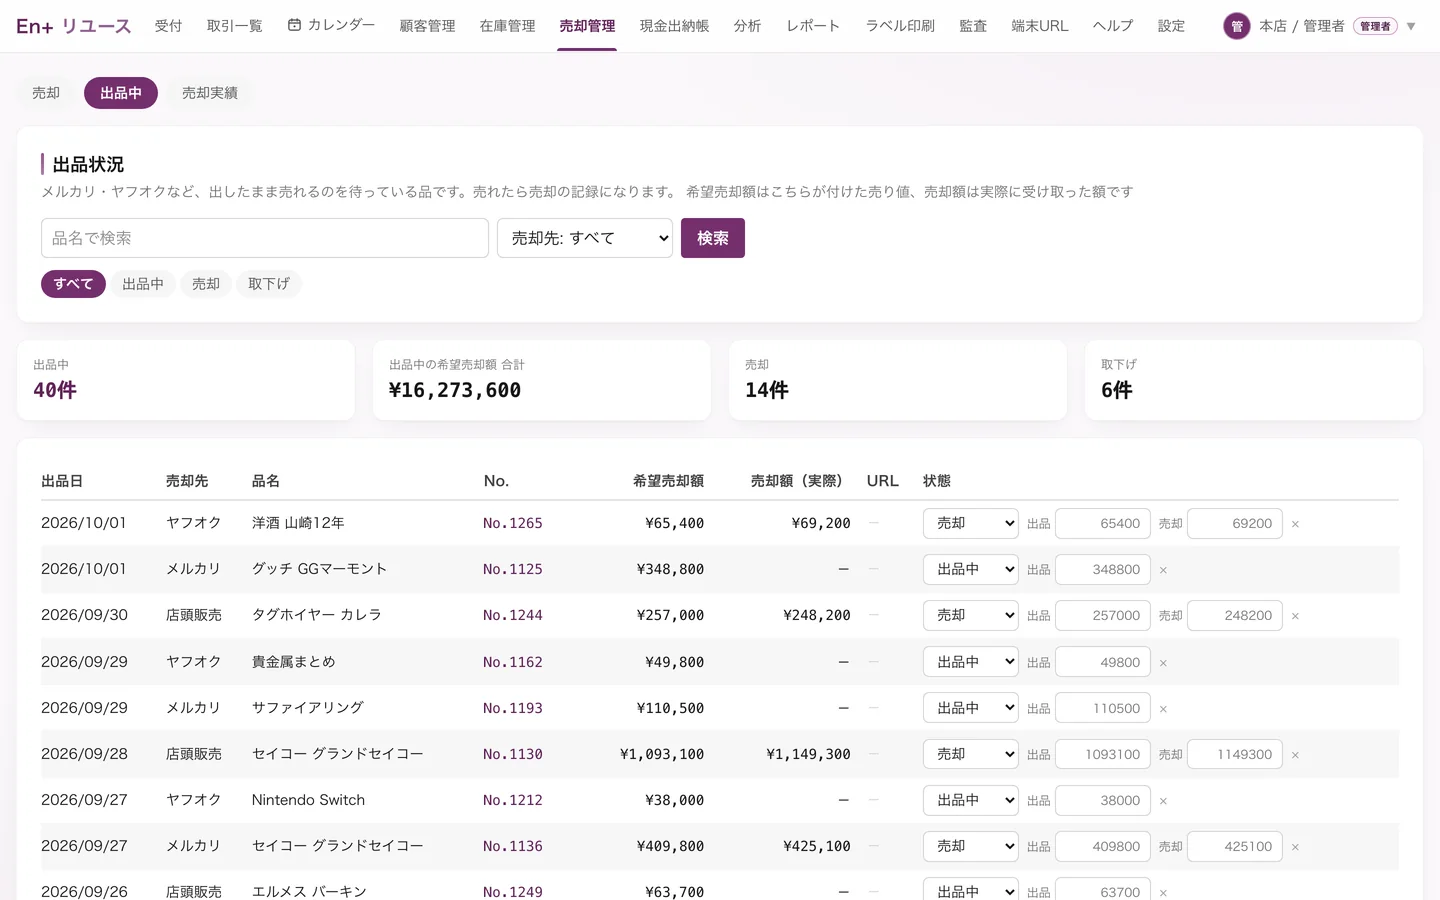Open the Nintendo Switch status dropdown
Image resolution: width=1440 pixels, height=900 pixels.
[x=970, y=800]
